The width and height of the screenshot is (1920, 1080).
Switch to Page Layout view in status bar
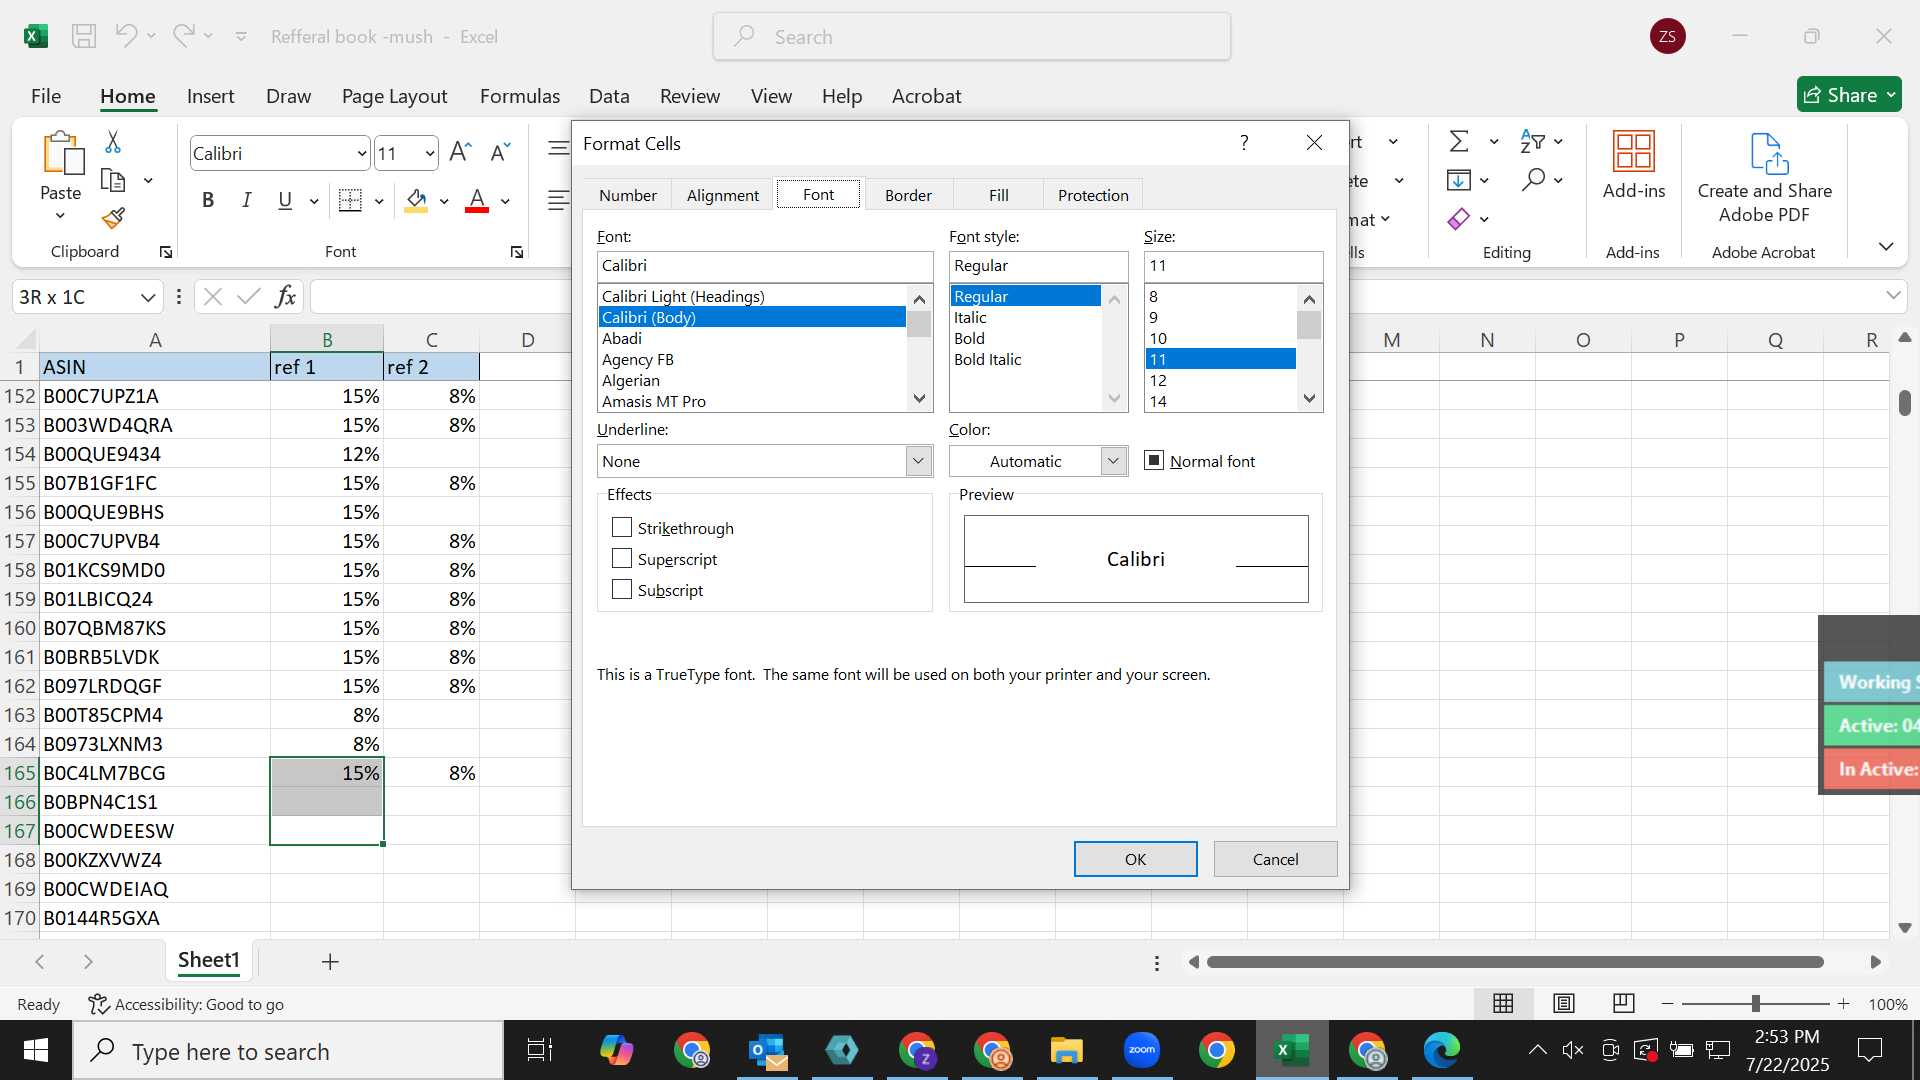pyautogui.click(x=1564, y=1003)
